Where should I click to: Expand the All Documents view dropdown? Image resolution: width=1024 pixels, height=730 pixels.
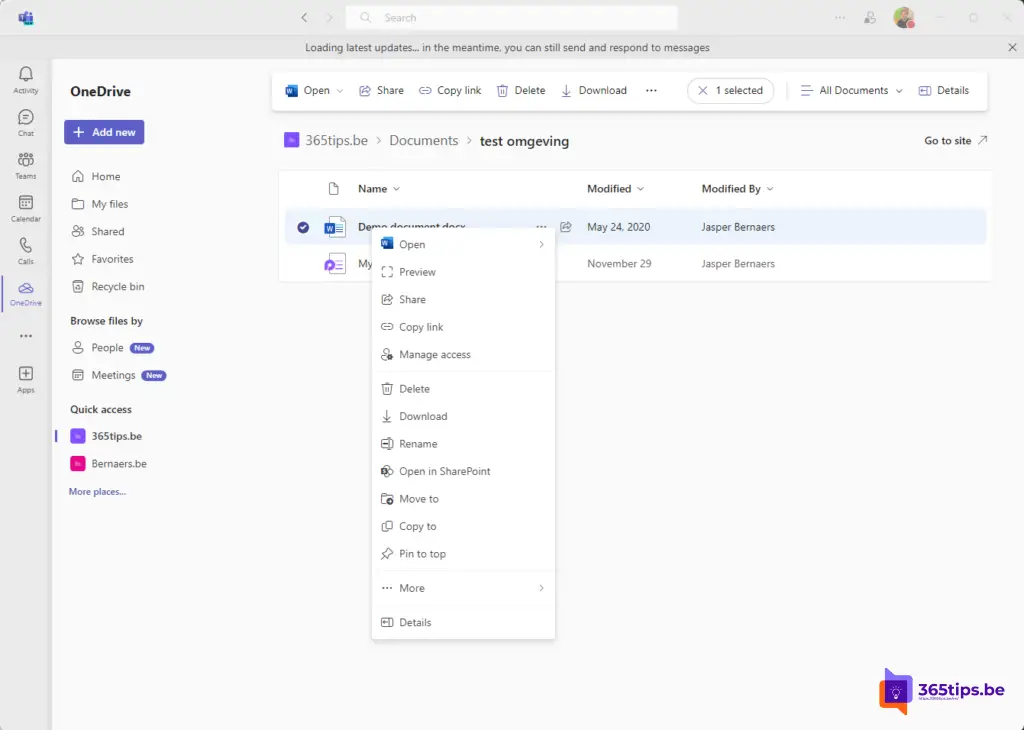[852, 90]
